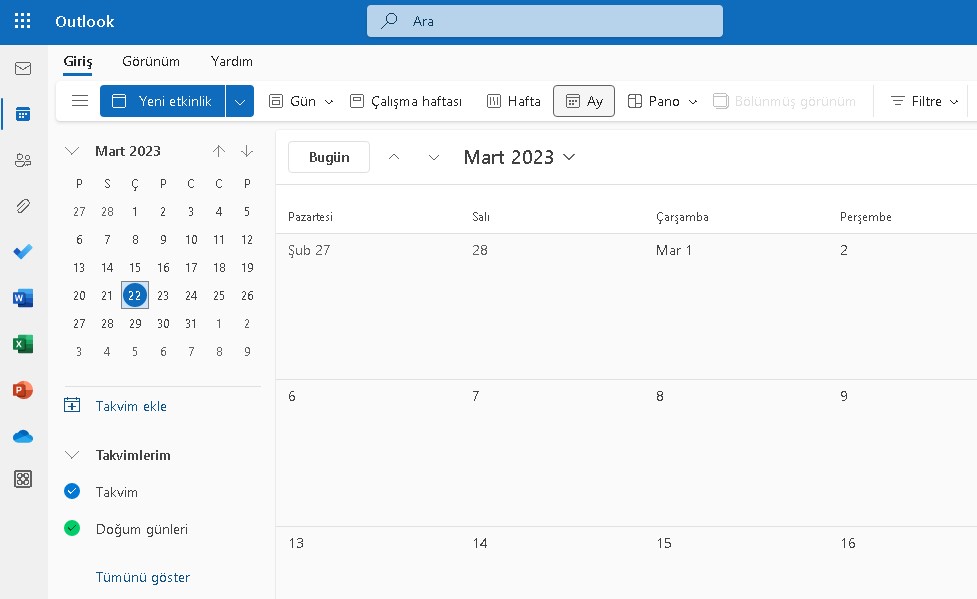Open OneDrive from the sidebar
Screen dimensions: 977x599
(x=22, y=436)
